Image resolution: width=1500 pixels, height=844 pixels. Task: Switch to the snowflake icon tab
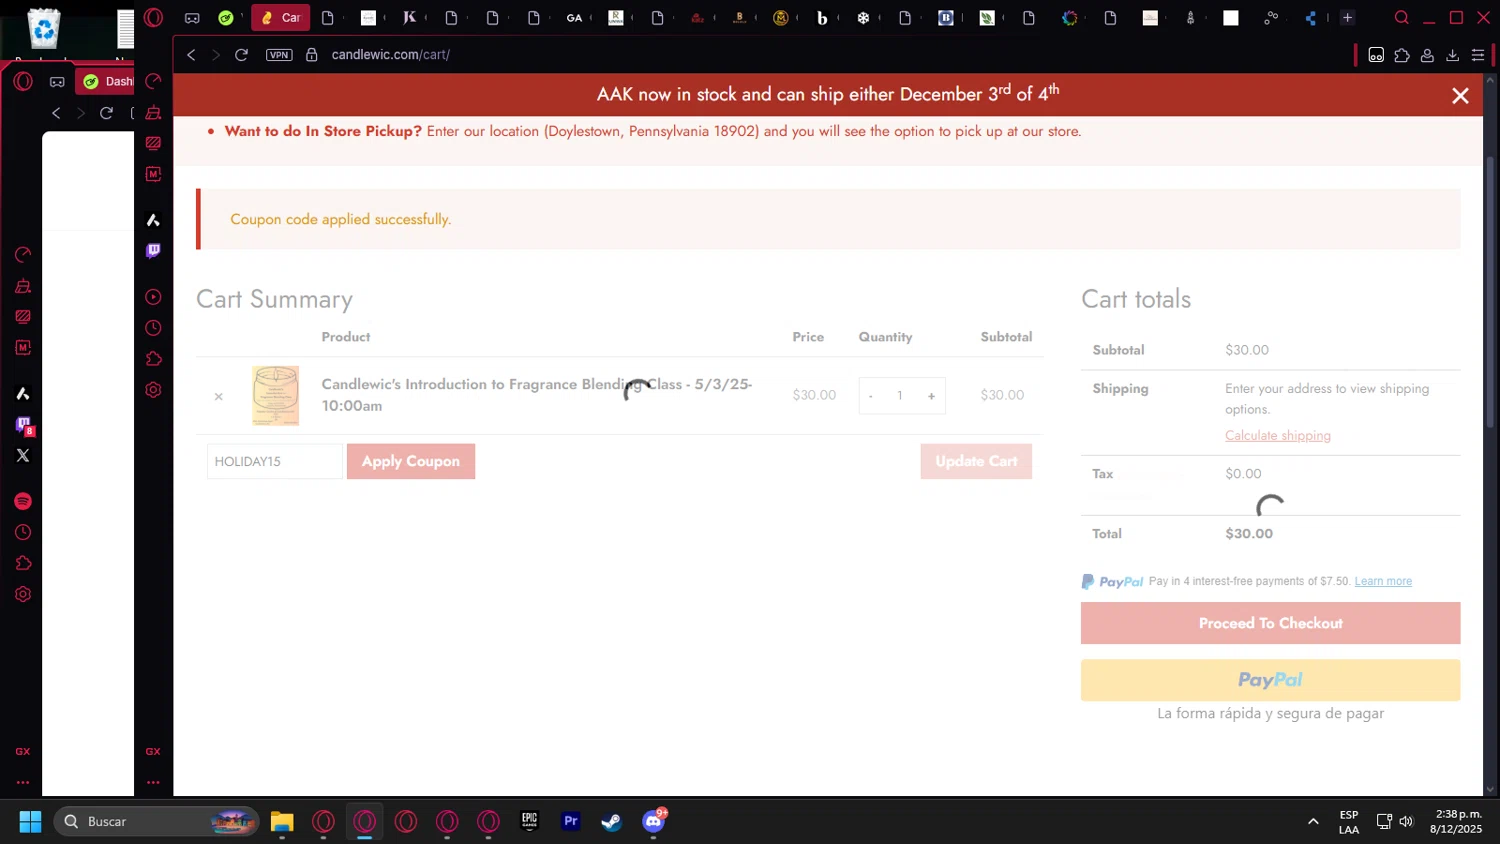click(x=863, y=18)
